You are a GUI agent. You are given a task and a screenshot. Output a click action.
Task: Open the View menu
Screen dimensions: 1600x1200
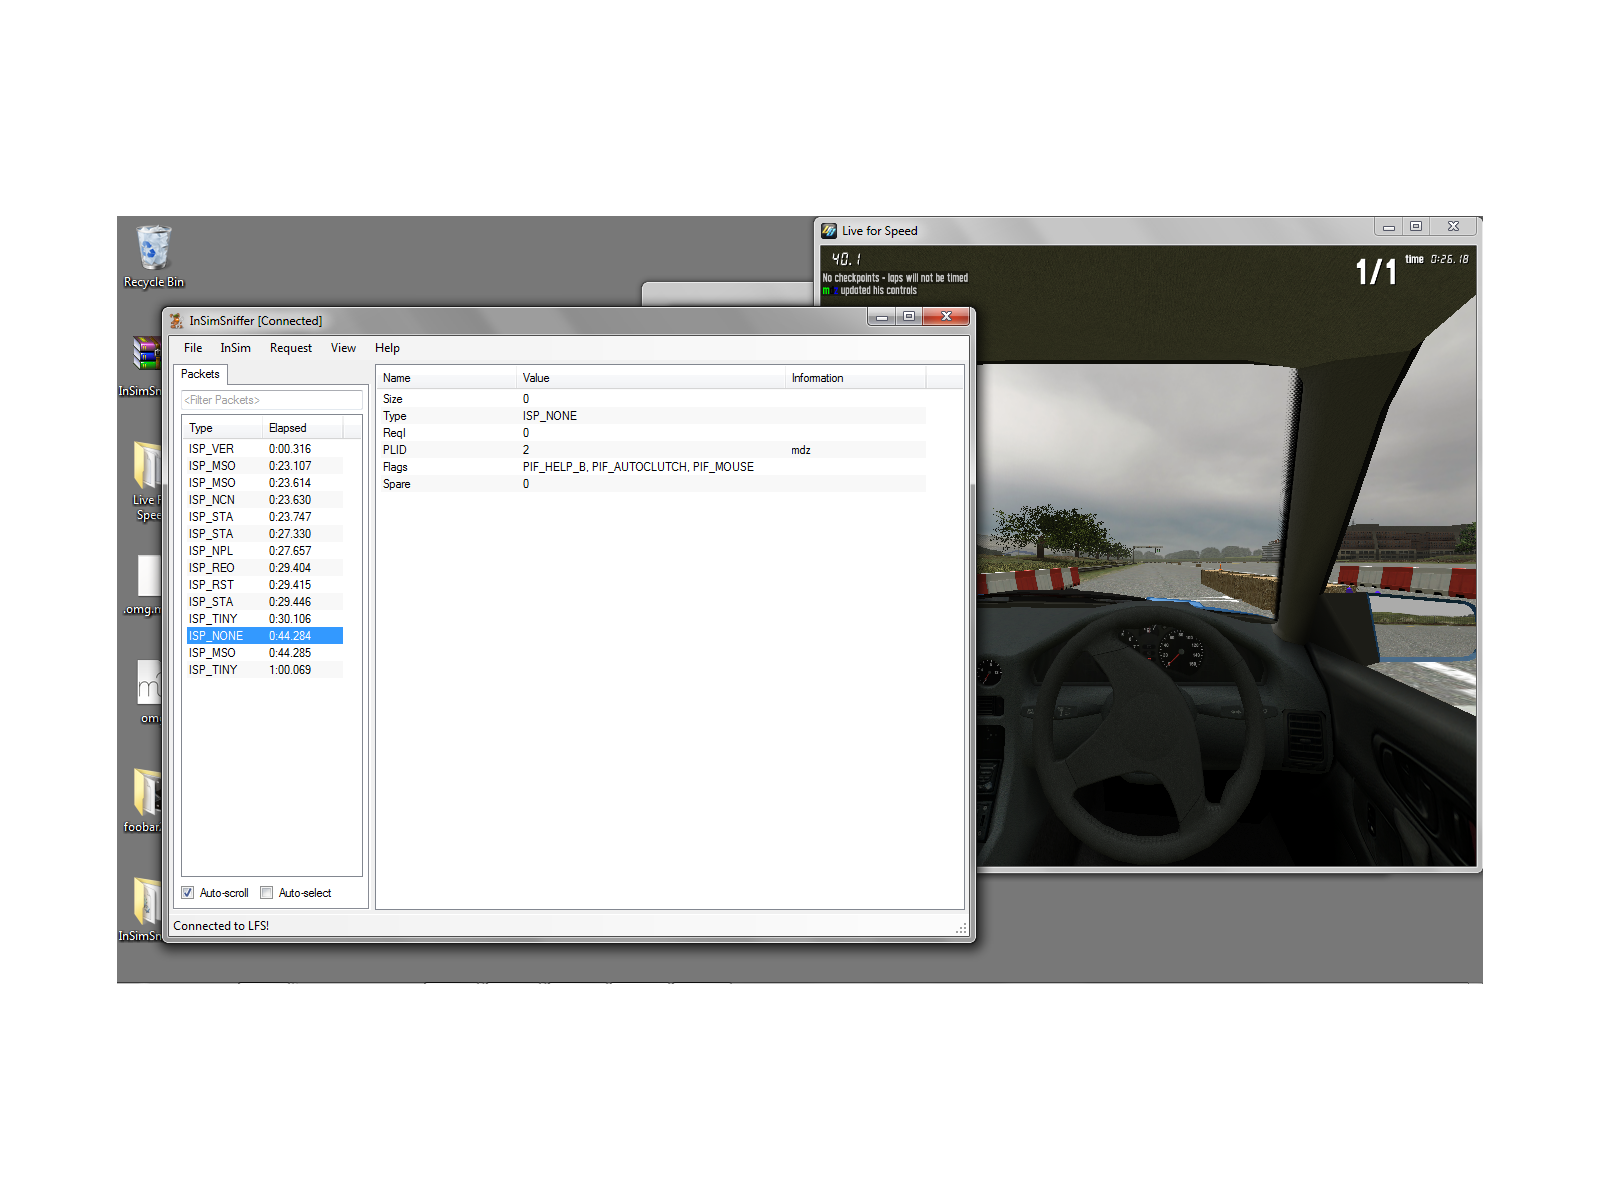tap(343, 348)
